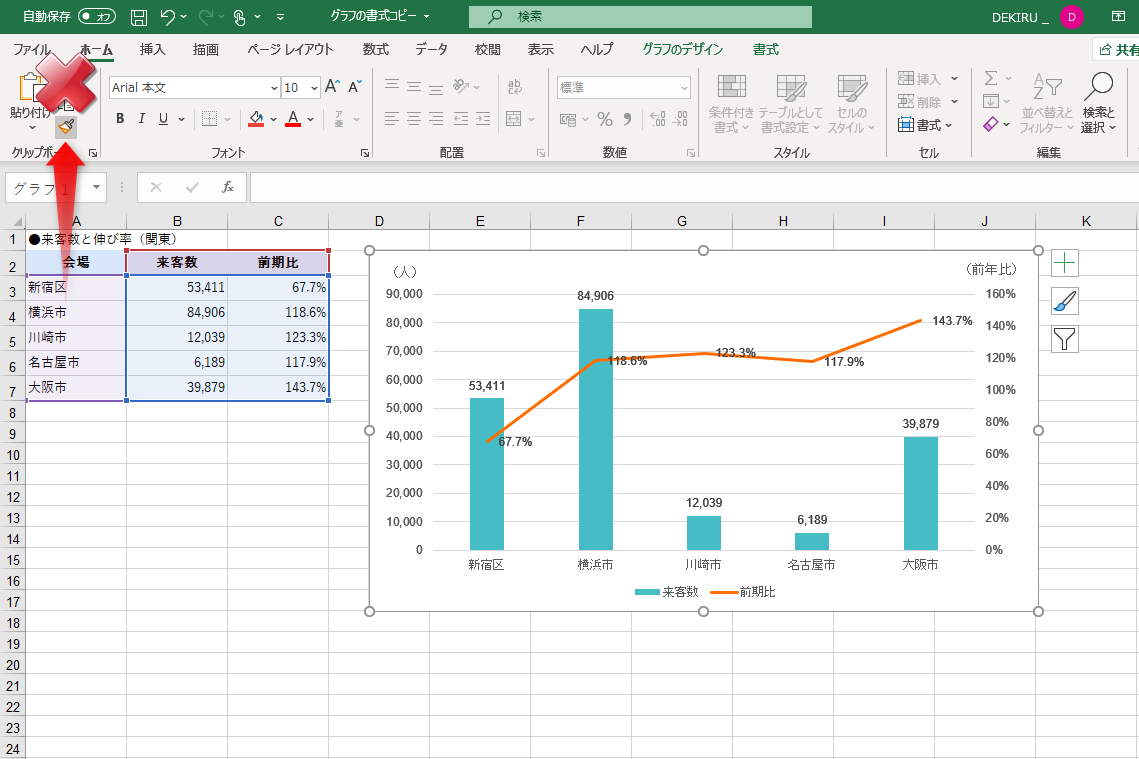1139x759 pixels.
Task: Open the 挿入 ribbon tab
Action: click(x=152, y=49)
